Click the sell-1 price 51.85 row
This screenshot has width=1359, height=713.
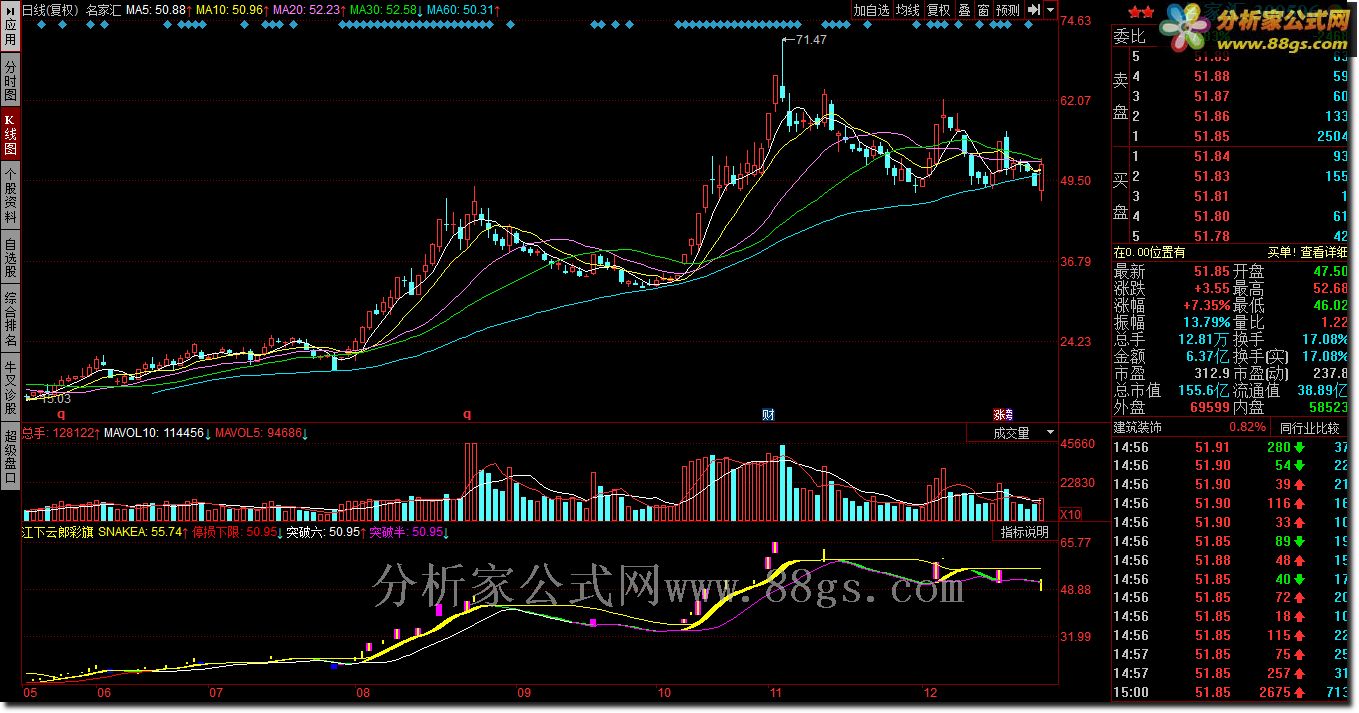click(x=1230, y=136)
